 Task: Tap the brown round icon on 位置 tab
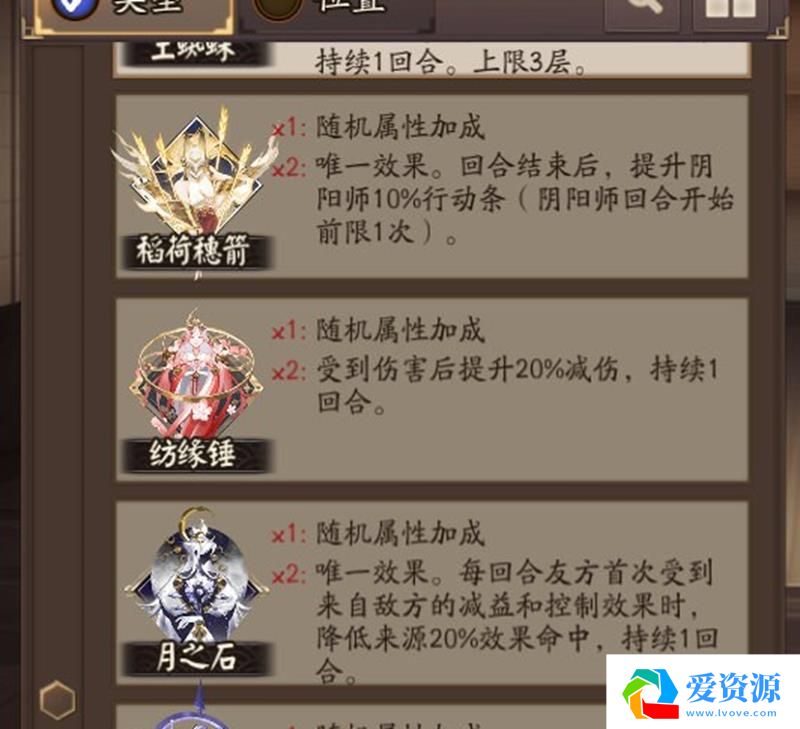[x=278, y=8]
